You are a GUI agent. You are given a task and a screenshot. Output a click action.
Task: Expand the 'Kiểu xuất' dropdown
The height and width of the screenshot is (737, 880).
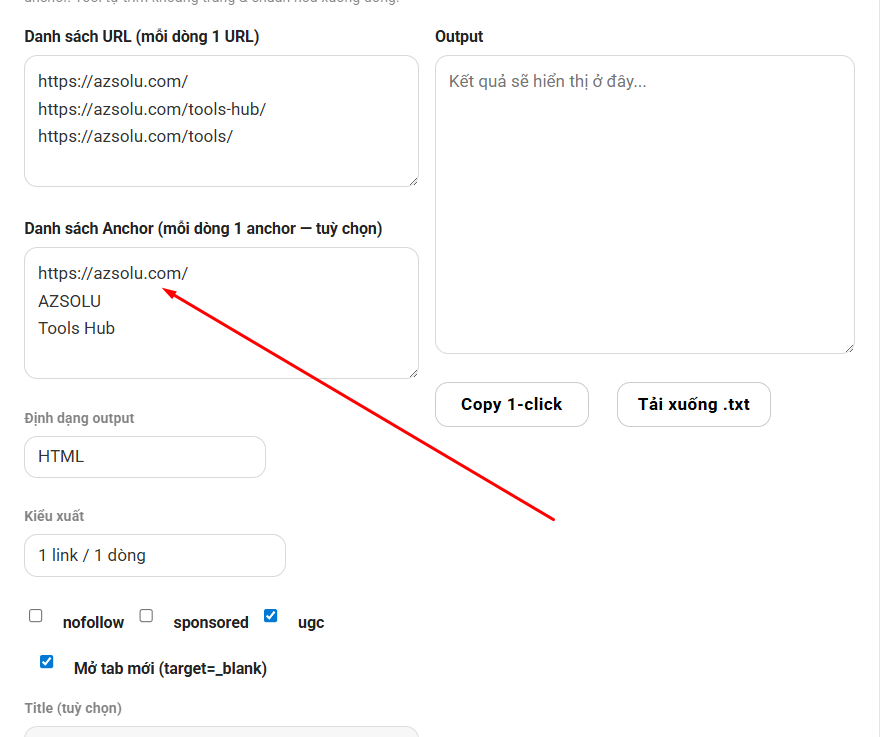(x=155, y=555)
